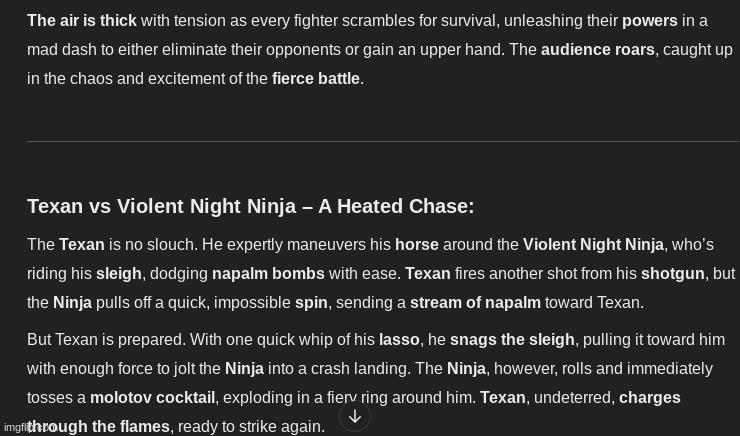Screen dimensions: 740x436
Task: Click the bold word 'charges'
Action: coord(649,397)
